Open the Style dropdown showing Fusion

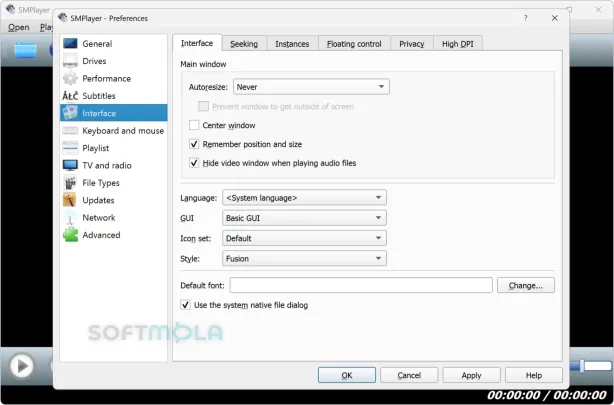[304, 259]
